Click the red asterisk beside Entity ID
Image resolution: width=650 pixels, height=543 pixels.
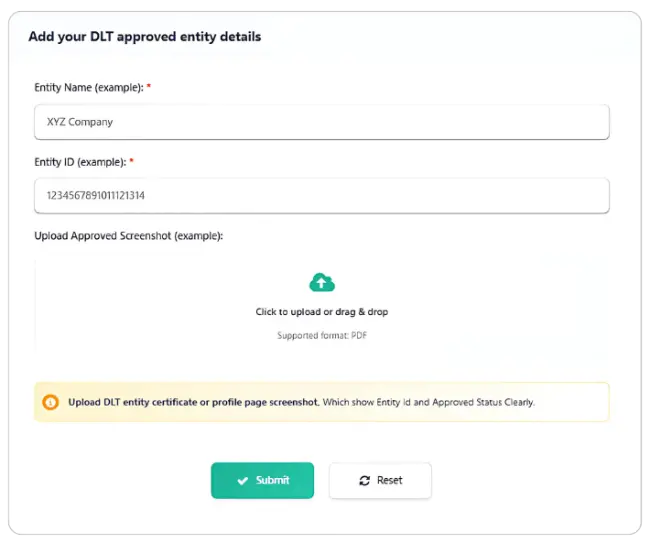[x=131, y=162]
